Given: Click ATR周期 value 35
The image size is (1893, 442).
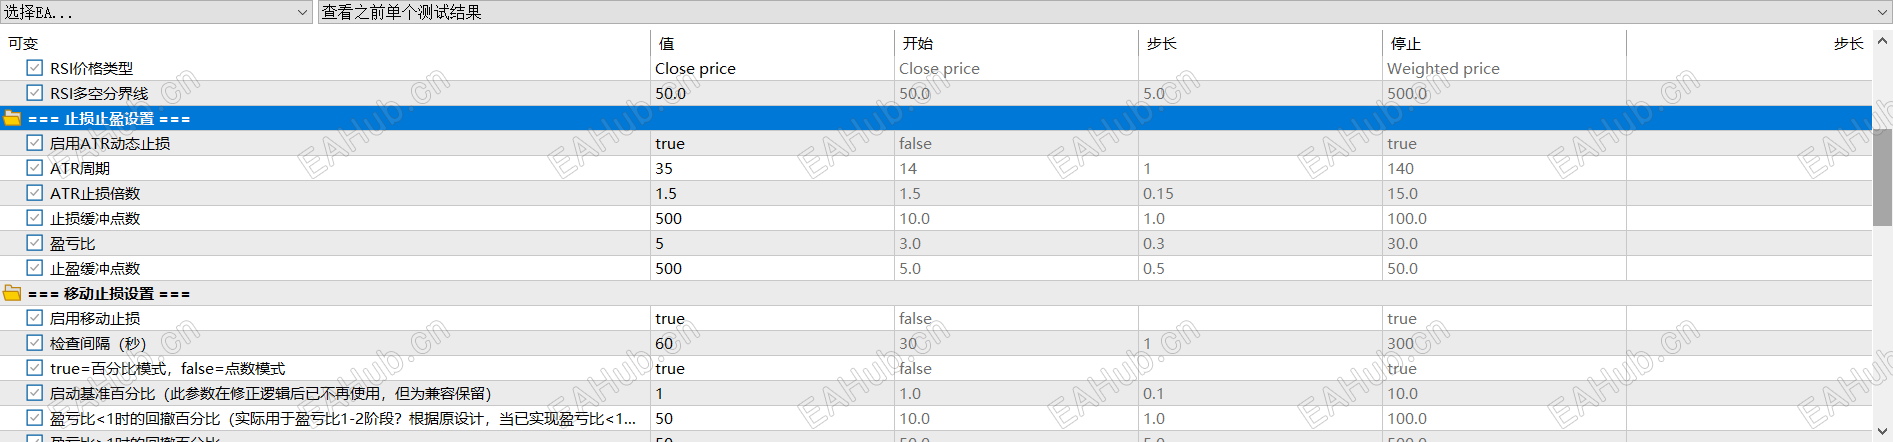Looking at the screenshot, I should pos(664,168).
